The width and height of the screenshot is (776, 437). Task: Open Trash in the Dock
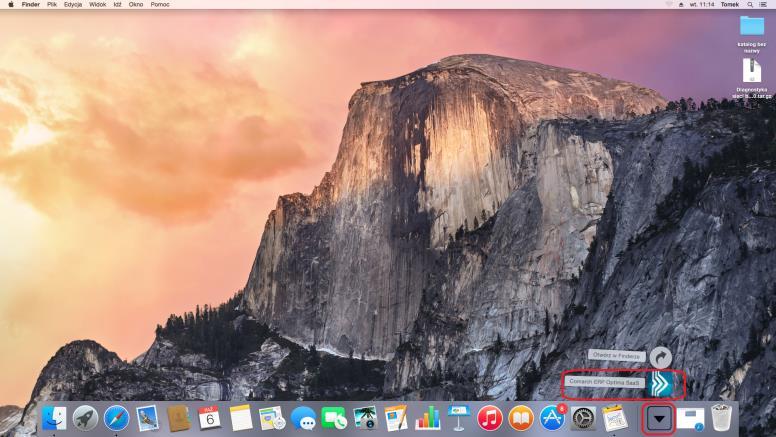point(721,418)
